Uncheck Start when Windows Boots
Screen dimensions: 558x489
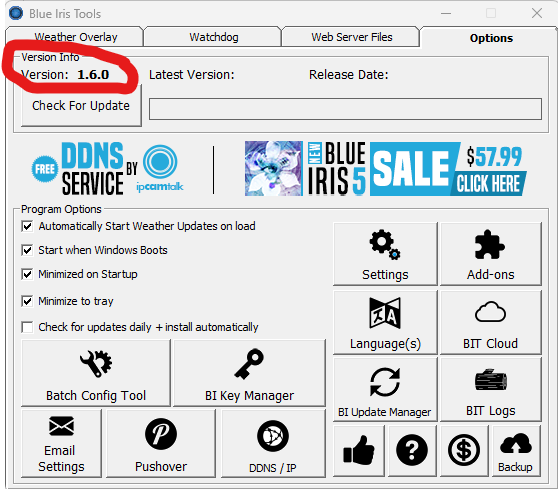point(27,250)
